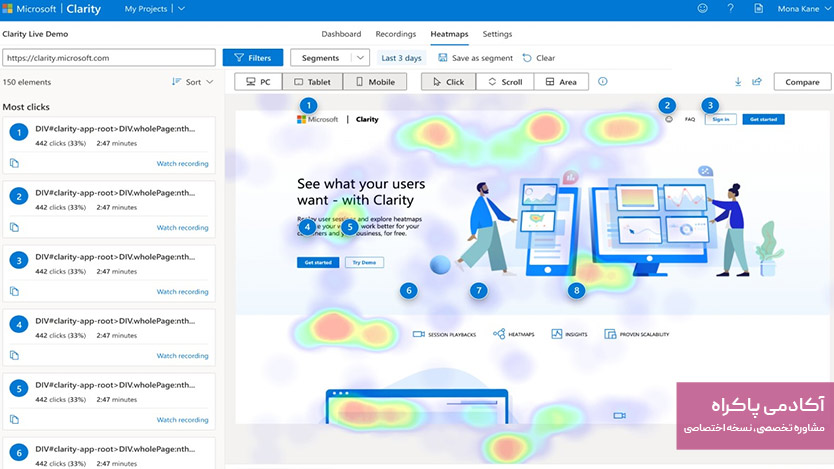Click the download heatmap icon
The image size is (834, 469).
pyautogui.click(x=738, y=82)
